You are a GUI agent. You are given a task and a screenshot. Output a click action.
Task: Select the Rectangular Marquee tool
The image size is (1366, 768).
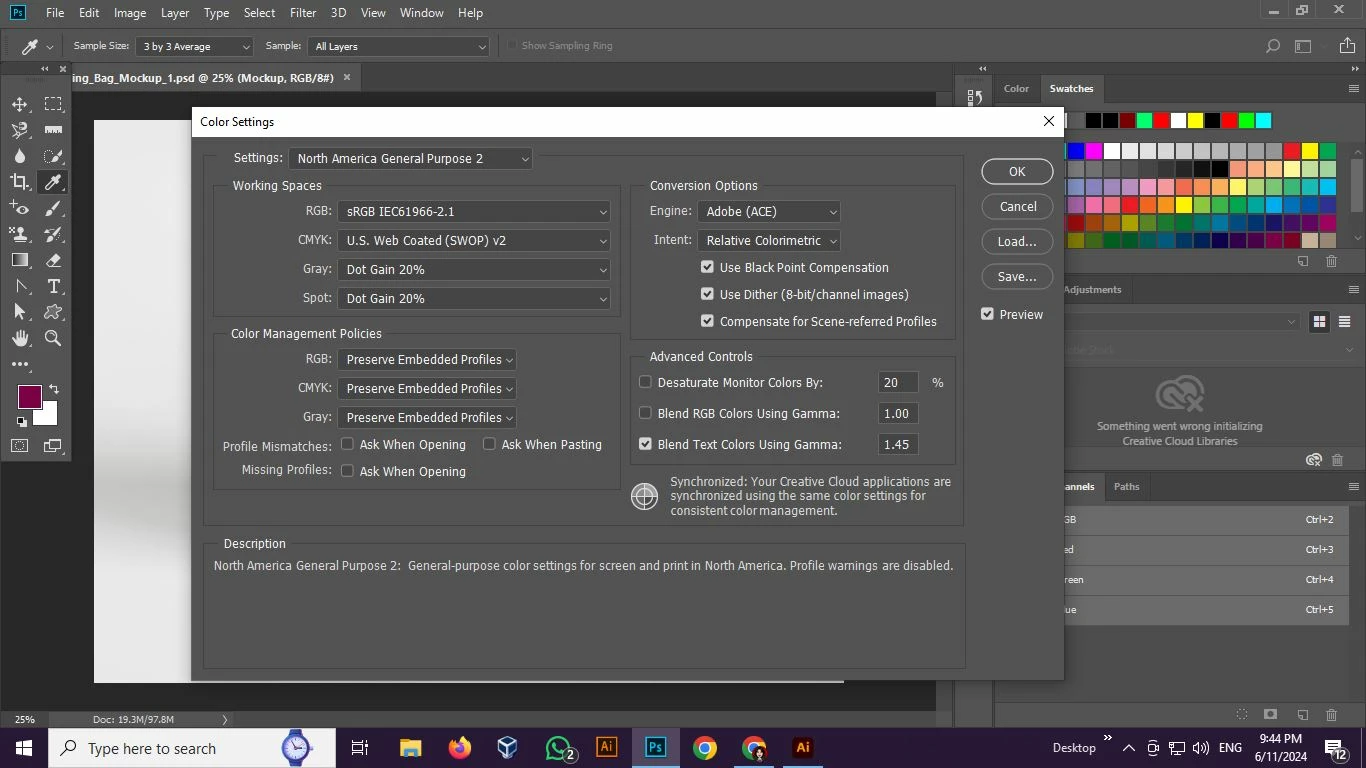53,104
